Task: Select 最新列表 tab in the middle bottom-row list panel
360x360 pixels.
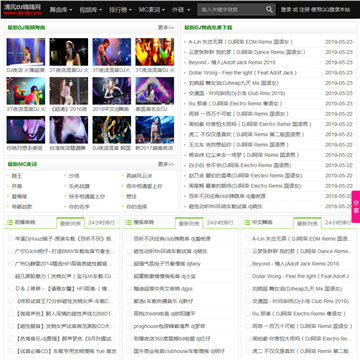Action: pos(189,223)
